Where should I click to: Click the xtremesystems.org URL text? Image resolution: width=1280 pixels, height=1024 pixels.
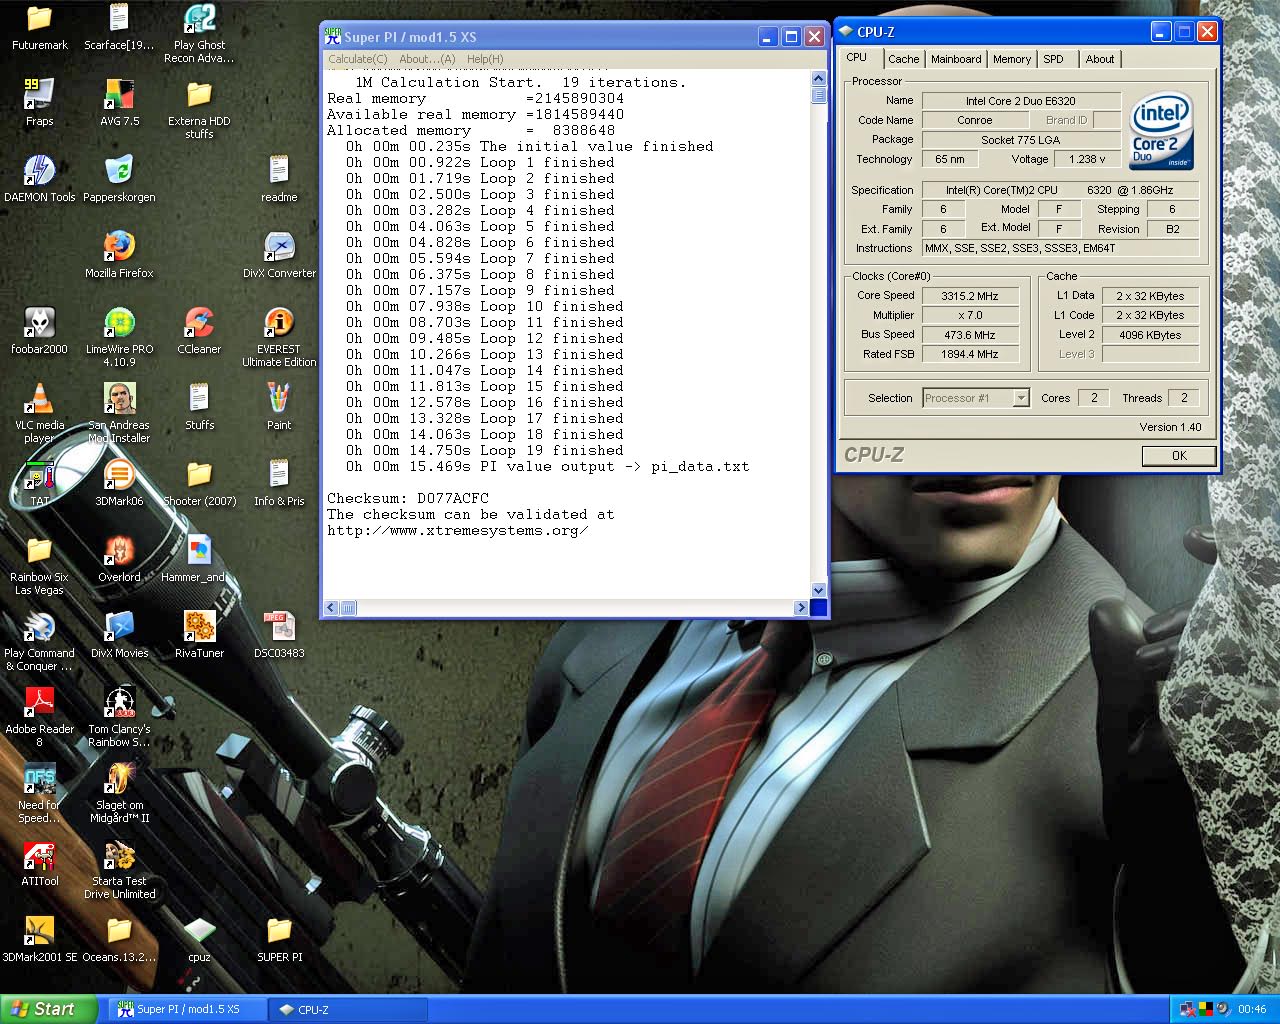(457, 530)
